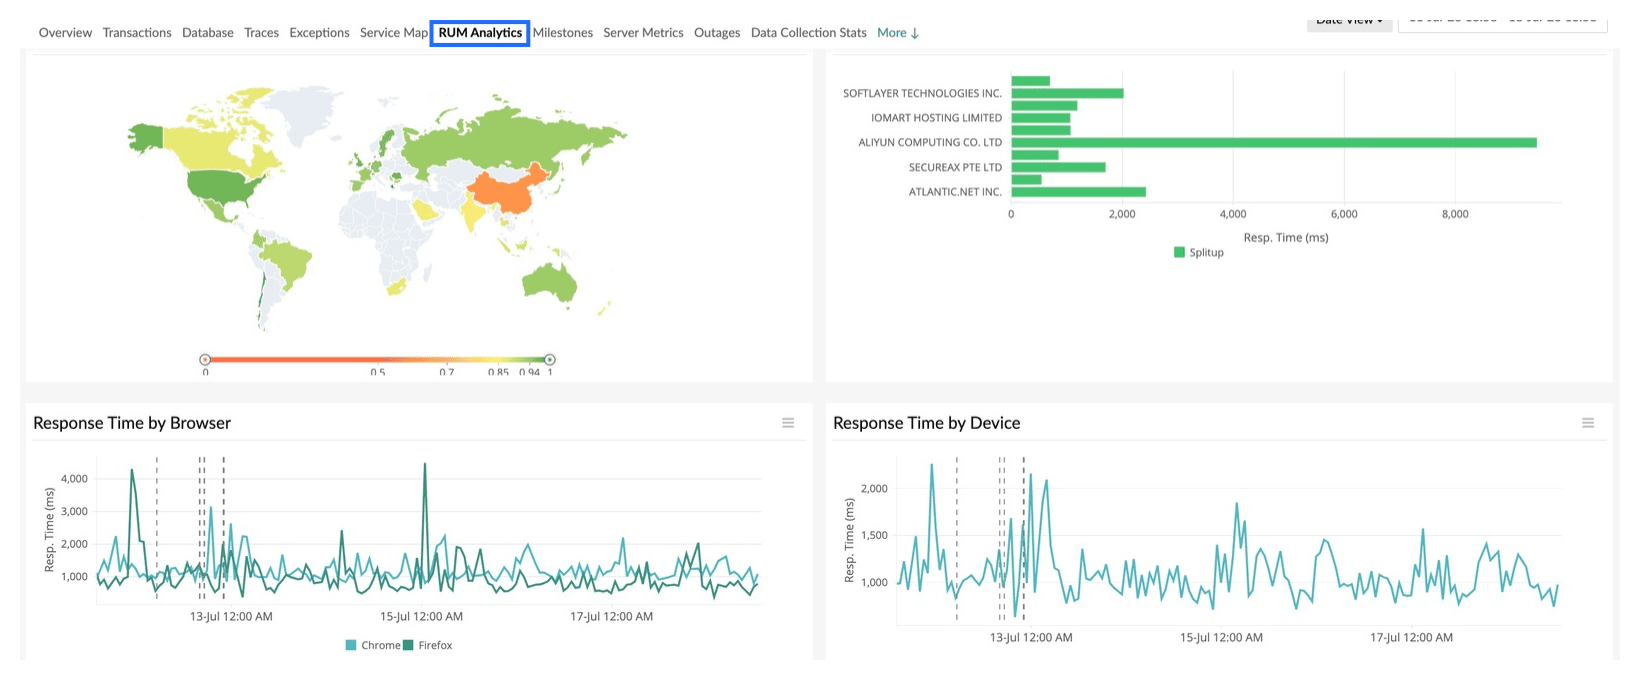Toggle the Chrome series in the legend
This screenshot has width=1640, height=680.
pos(373,645)
